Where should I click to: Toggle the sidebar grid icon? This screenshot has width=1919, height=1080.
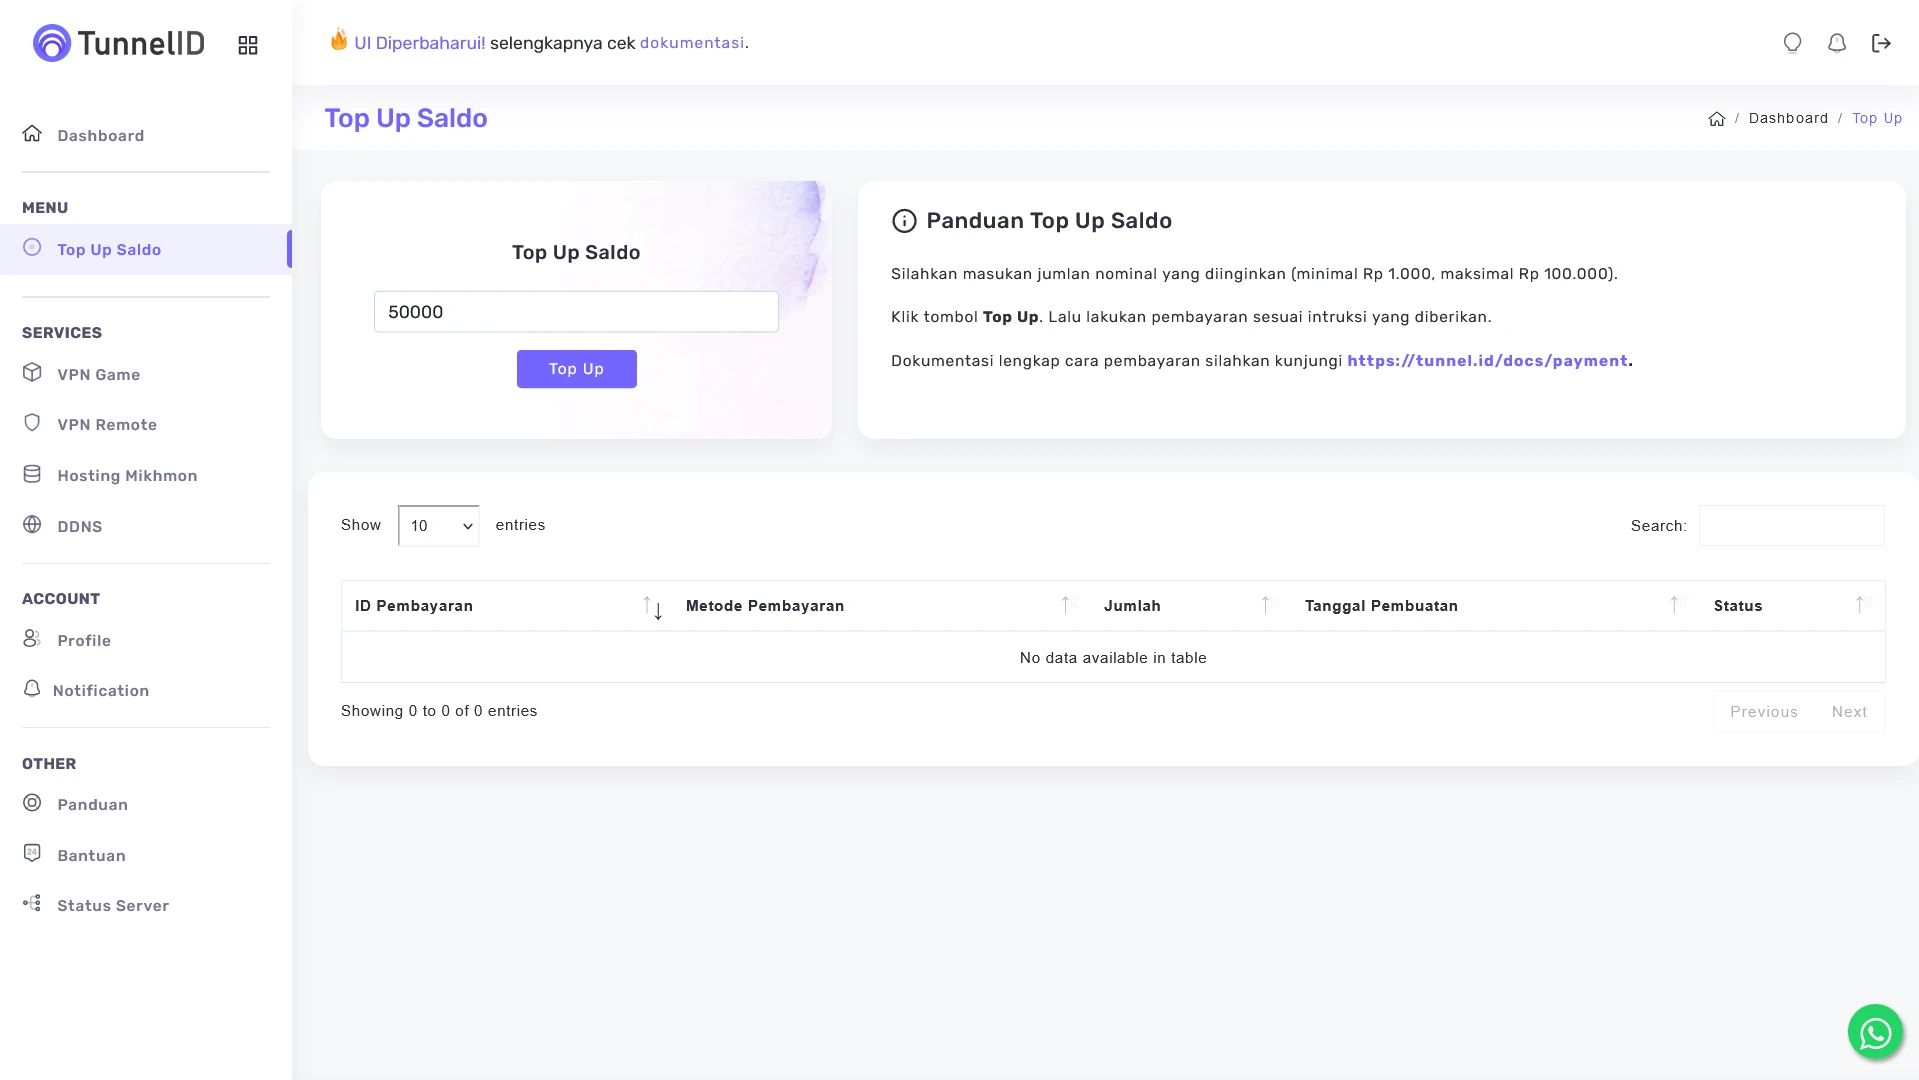coord(248,45)
